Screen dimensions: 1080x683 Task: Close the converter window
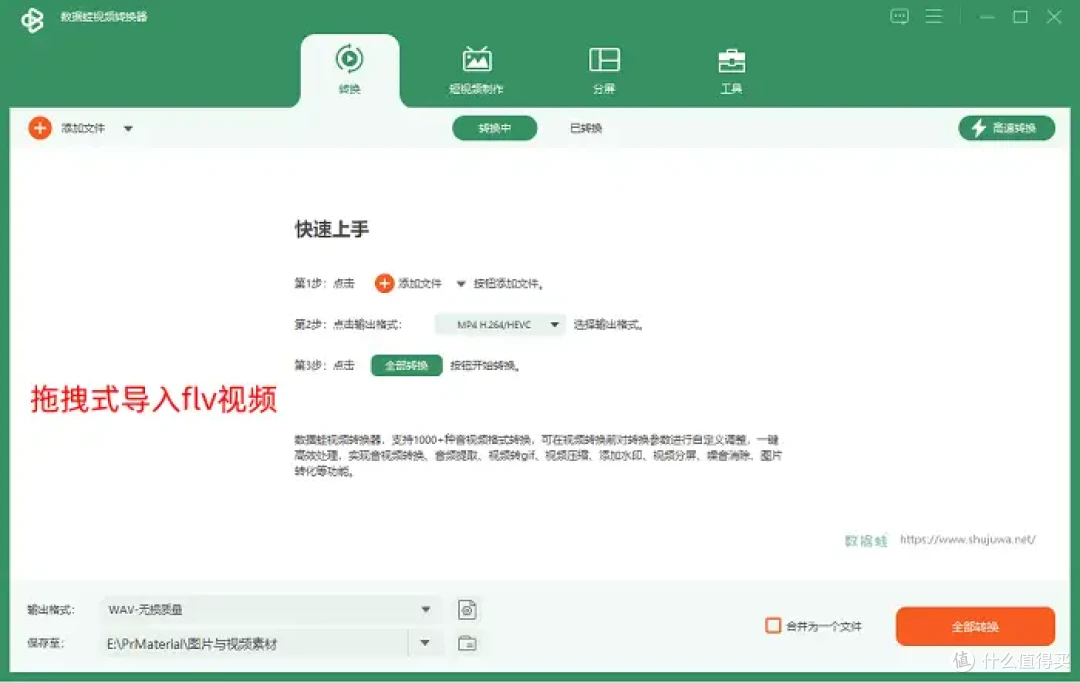point(1054,17)
